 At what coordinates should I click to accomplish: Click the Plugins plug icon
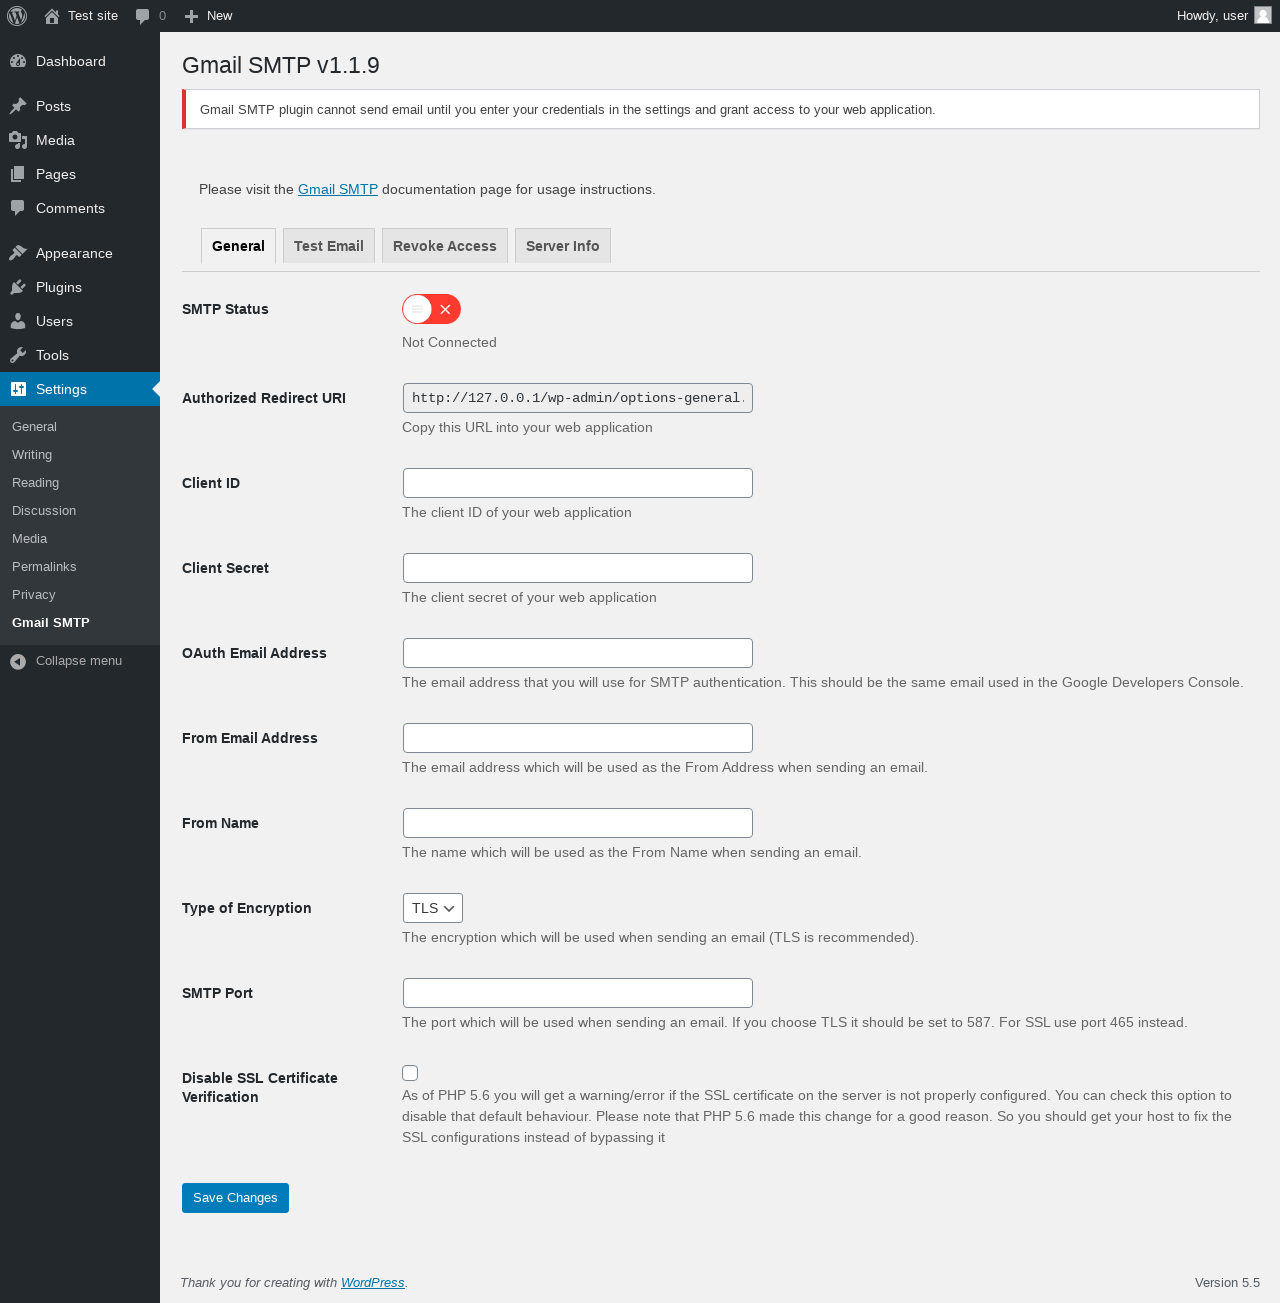click(18, 287)
